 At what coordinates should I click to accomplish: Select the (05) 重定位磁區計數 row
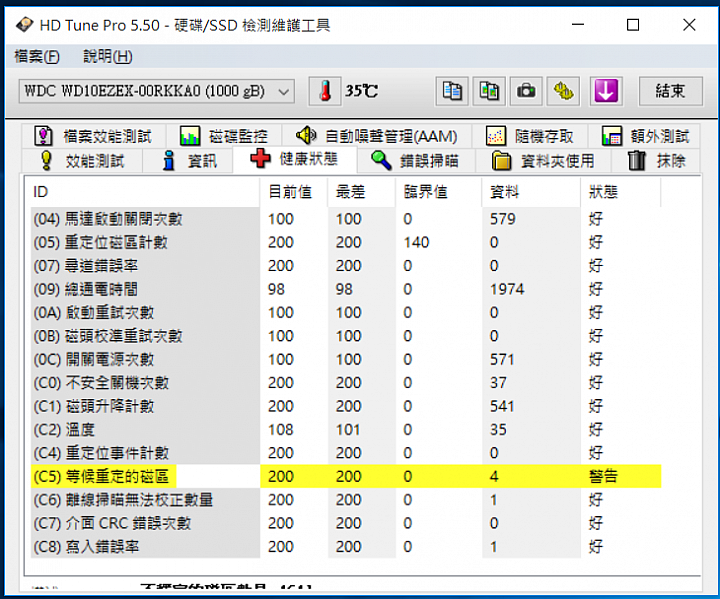346,242
